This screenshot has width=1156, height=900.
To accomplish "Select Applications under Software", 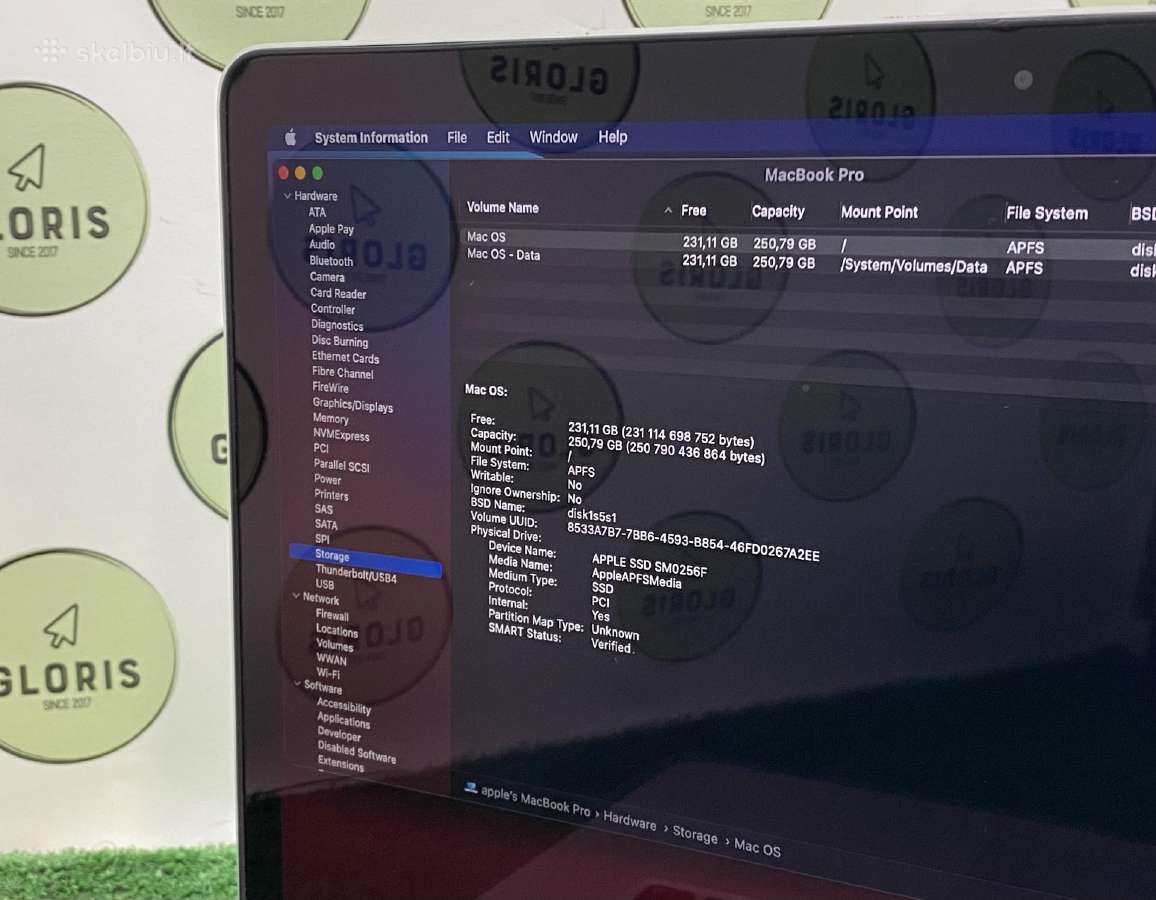I will pos(344,720).
